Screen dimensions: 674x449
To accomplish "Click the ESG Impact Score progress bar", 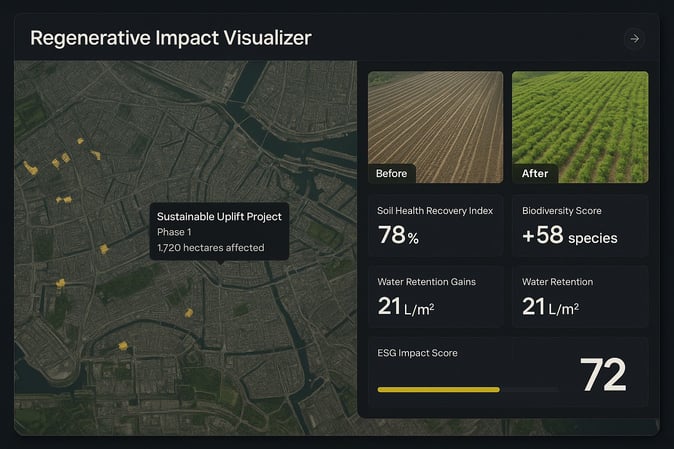I will coord(468,390).
